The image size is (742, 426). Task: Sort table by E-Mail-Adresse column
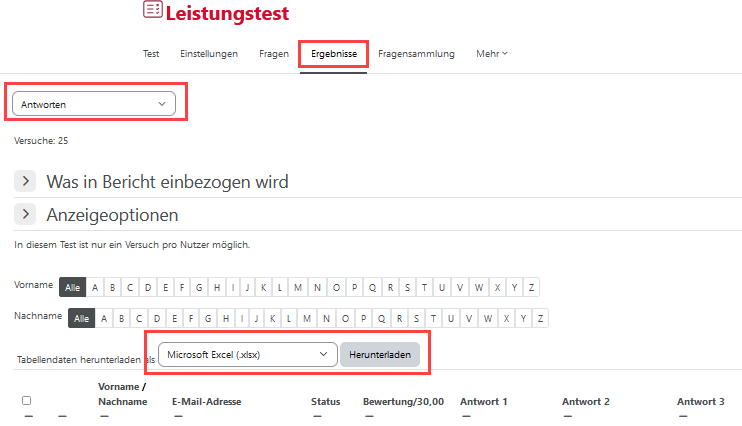[x=206, y=401]
